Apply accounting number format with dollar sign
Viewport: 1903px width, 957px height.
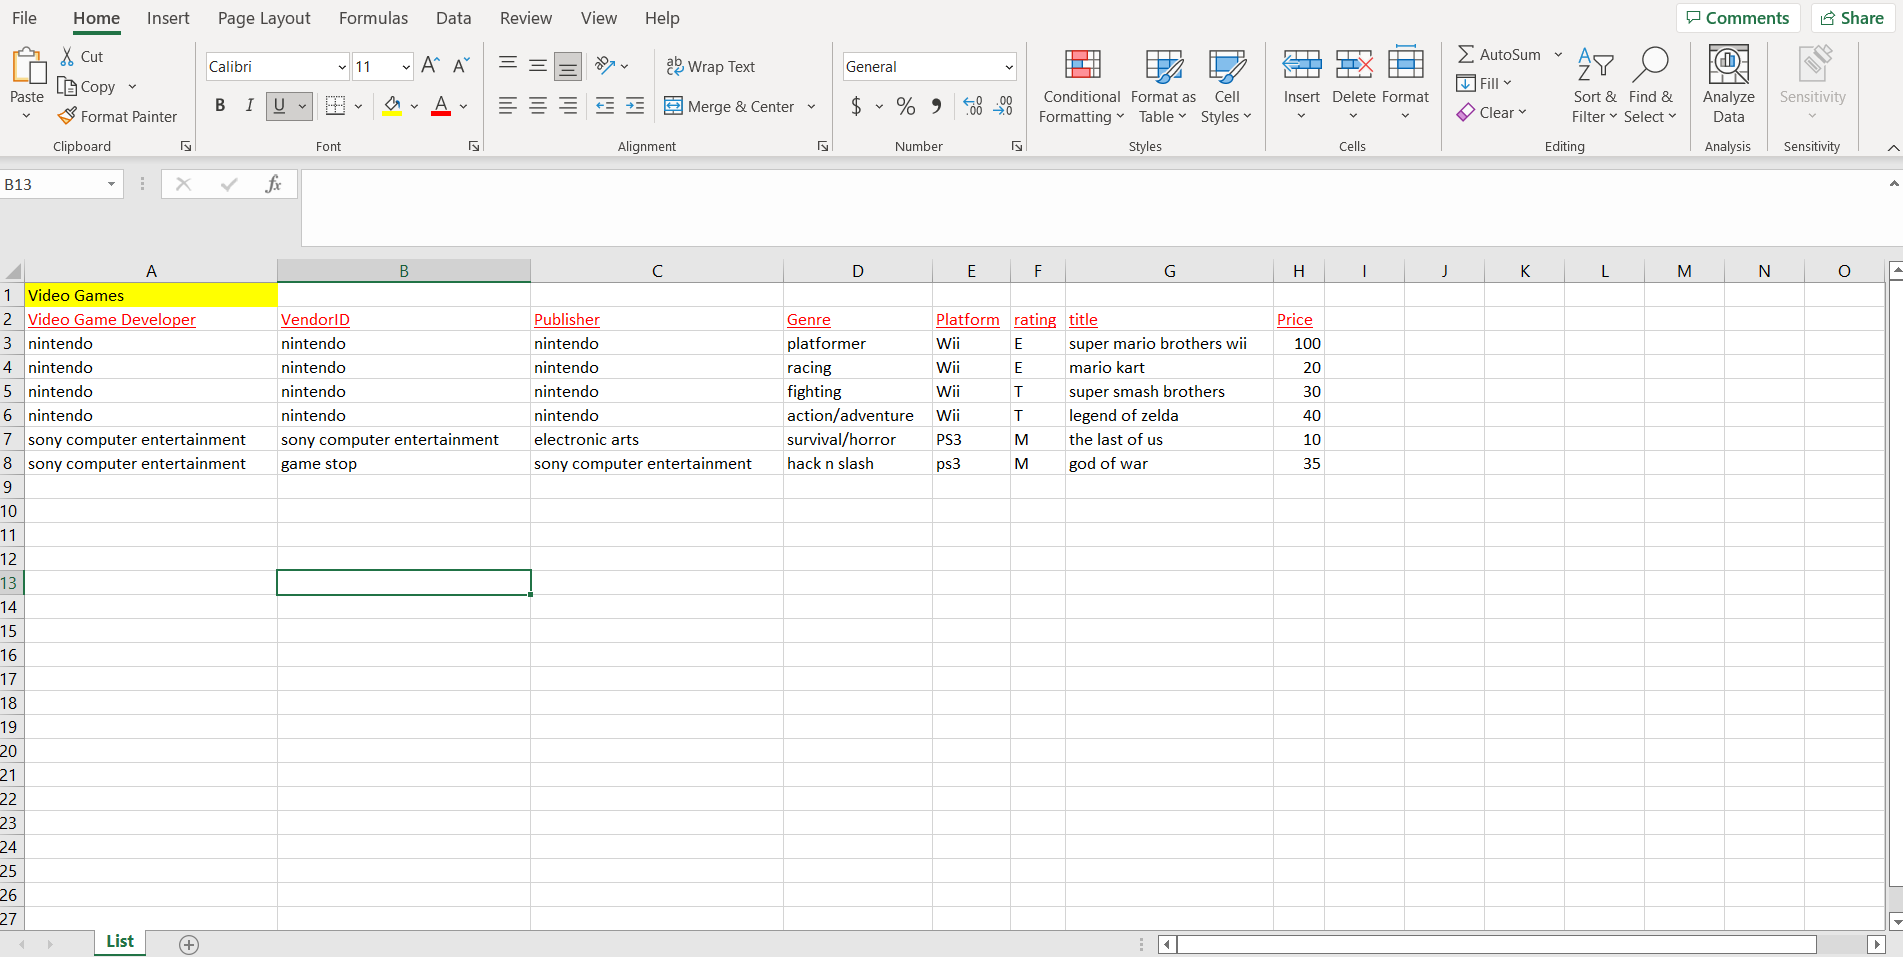[857, 106]
